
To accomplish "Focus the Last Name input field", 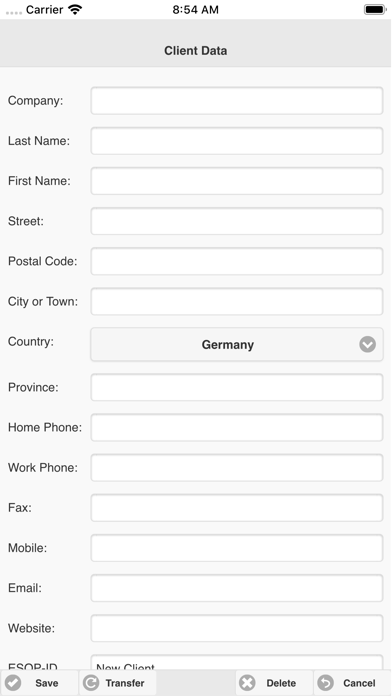I will pyautogui.click(x=237, y=141).
